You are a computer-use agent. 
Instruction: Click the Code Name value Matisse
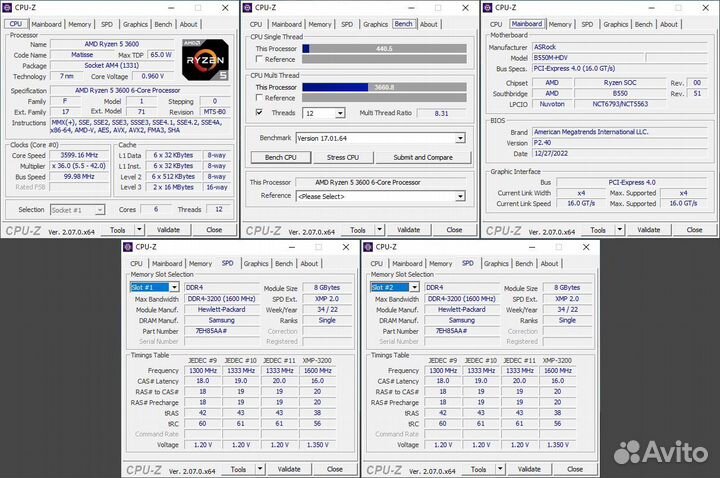click(x=82, y=55)
